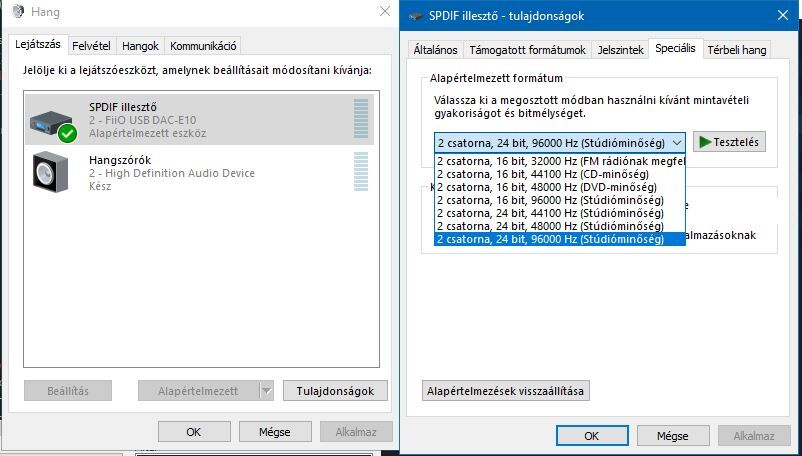The width and height of the screenshot is (802, 456).
Task: Click the Hangszórók speaker device icon
Action: (52, 173)
